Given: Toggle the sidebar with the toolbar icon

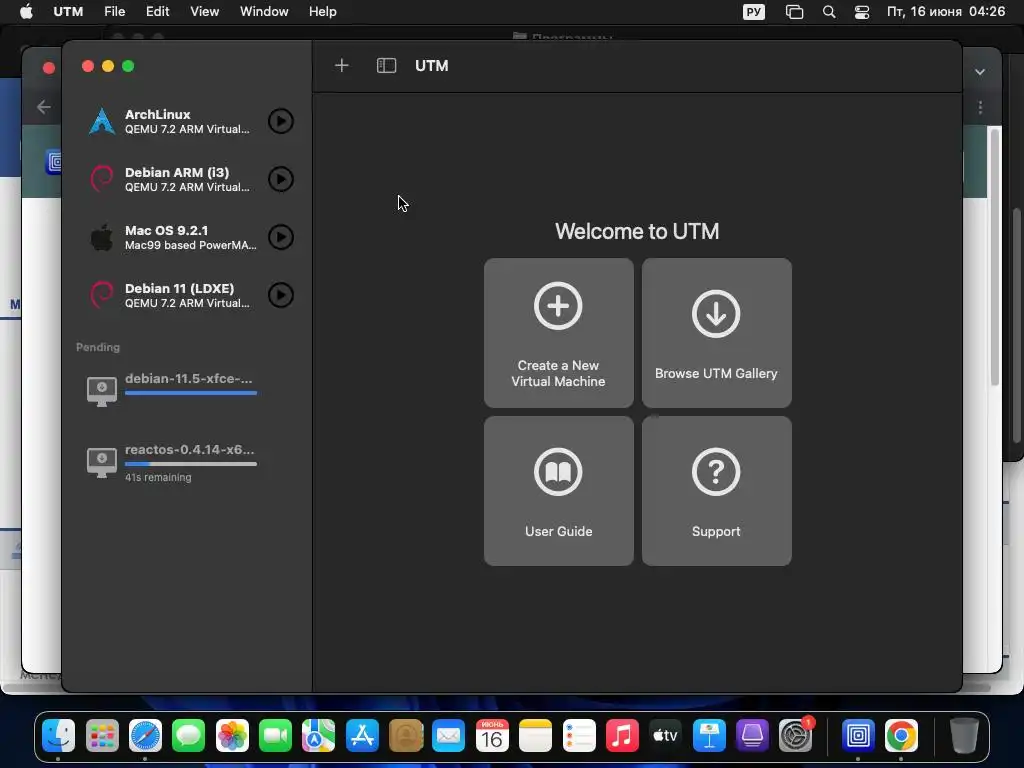Looking at the screenshot, I should tap(387, 65).
